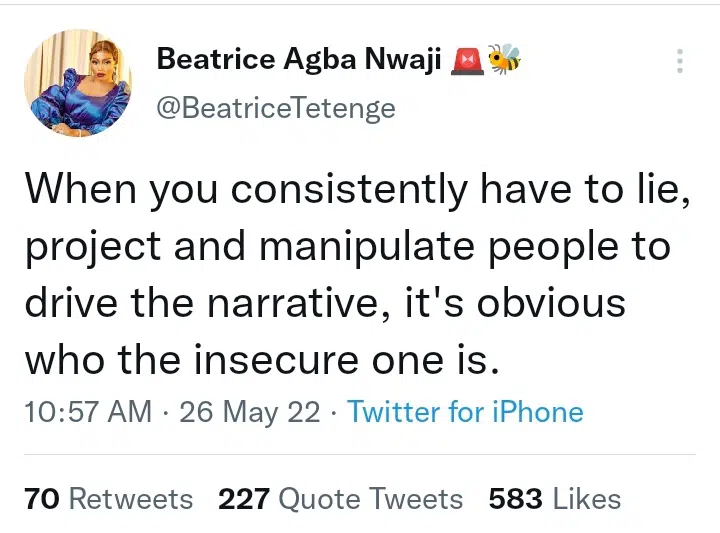
Task: Click the red siren emoji beside the name
Action: click(x=467, y=61)
